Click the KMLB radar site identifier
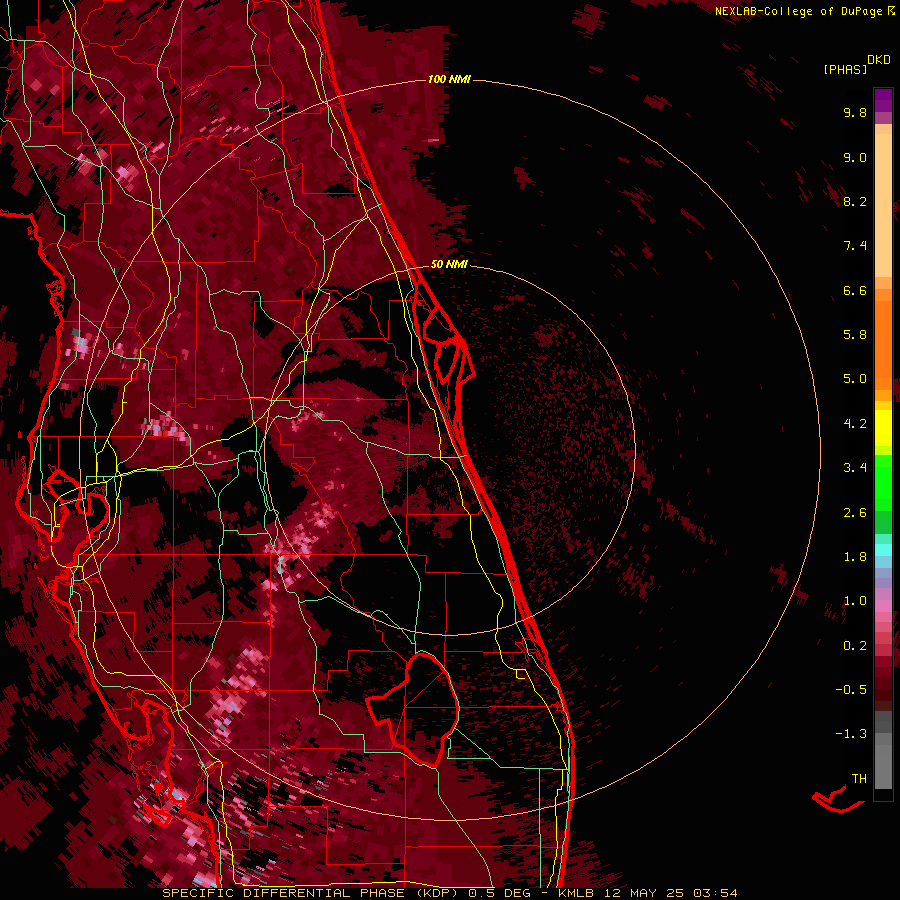This screenshot has height=900, width=900. click(x=576, y=893)
